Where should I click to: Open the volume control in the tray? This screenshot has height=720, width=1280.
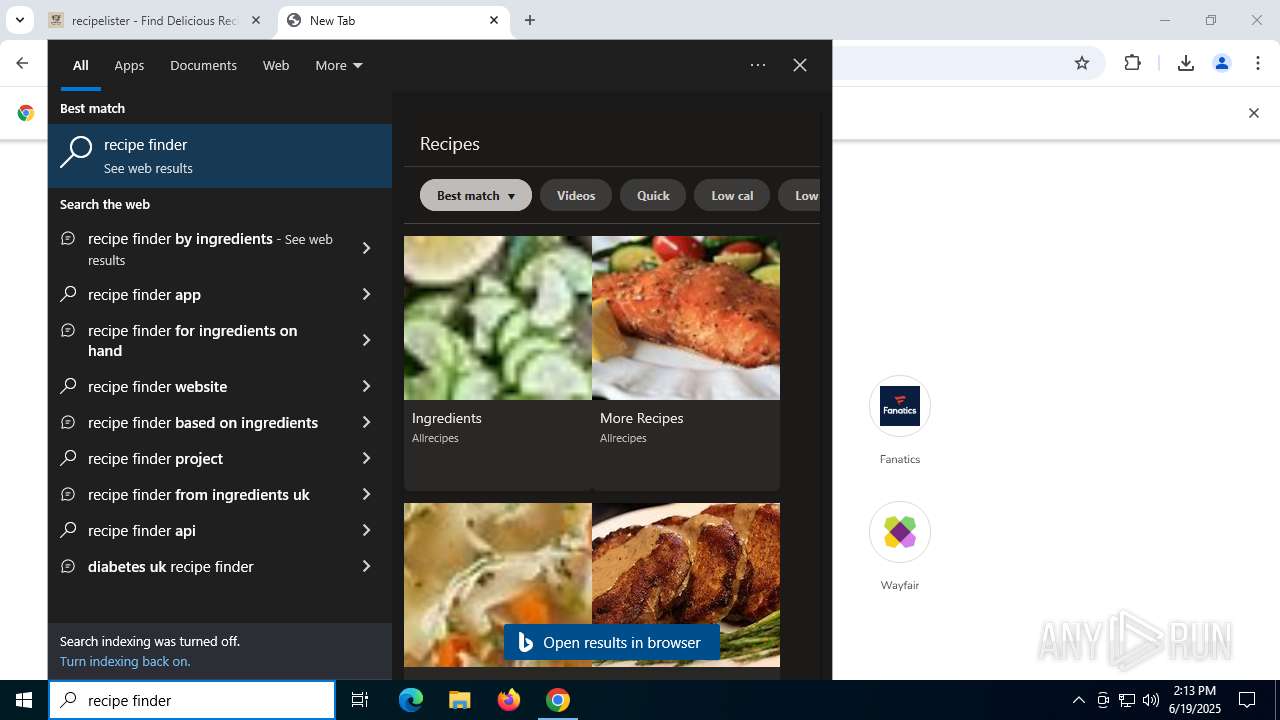1151,700
